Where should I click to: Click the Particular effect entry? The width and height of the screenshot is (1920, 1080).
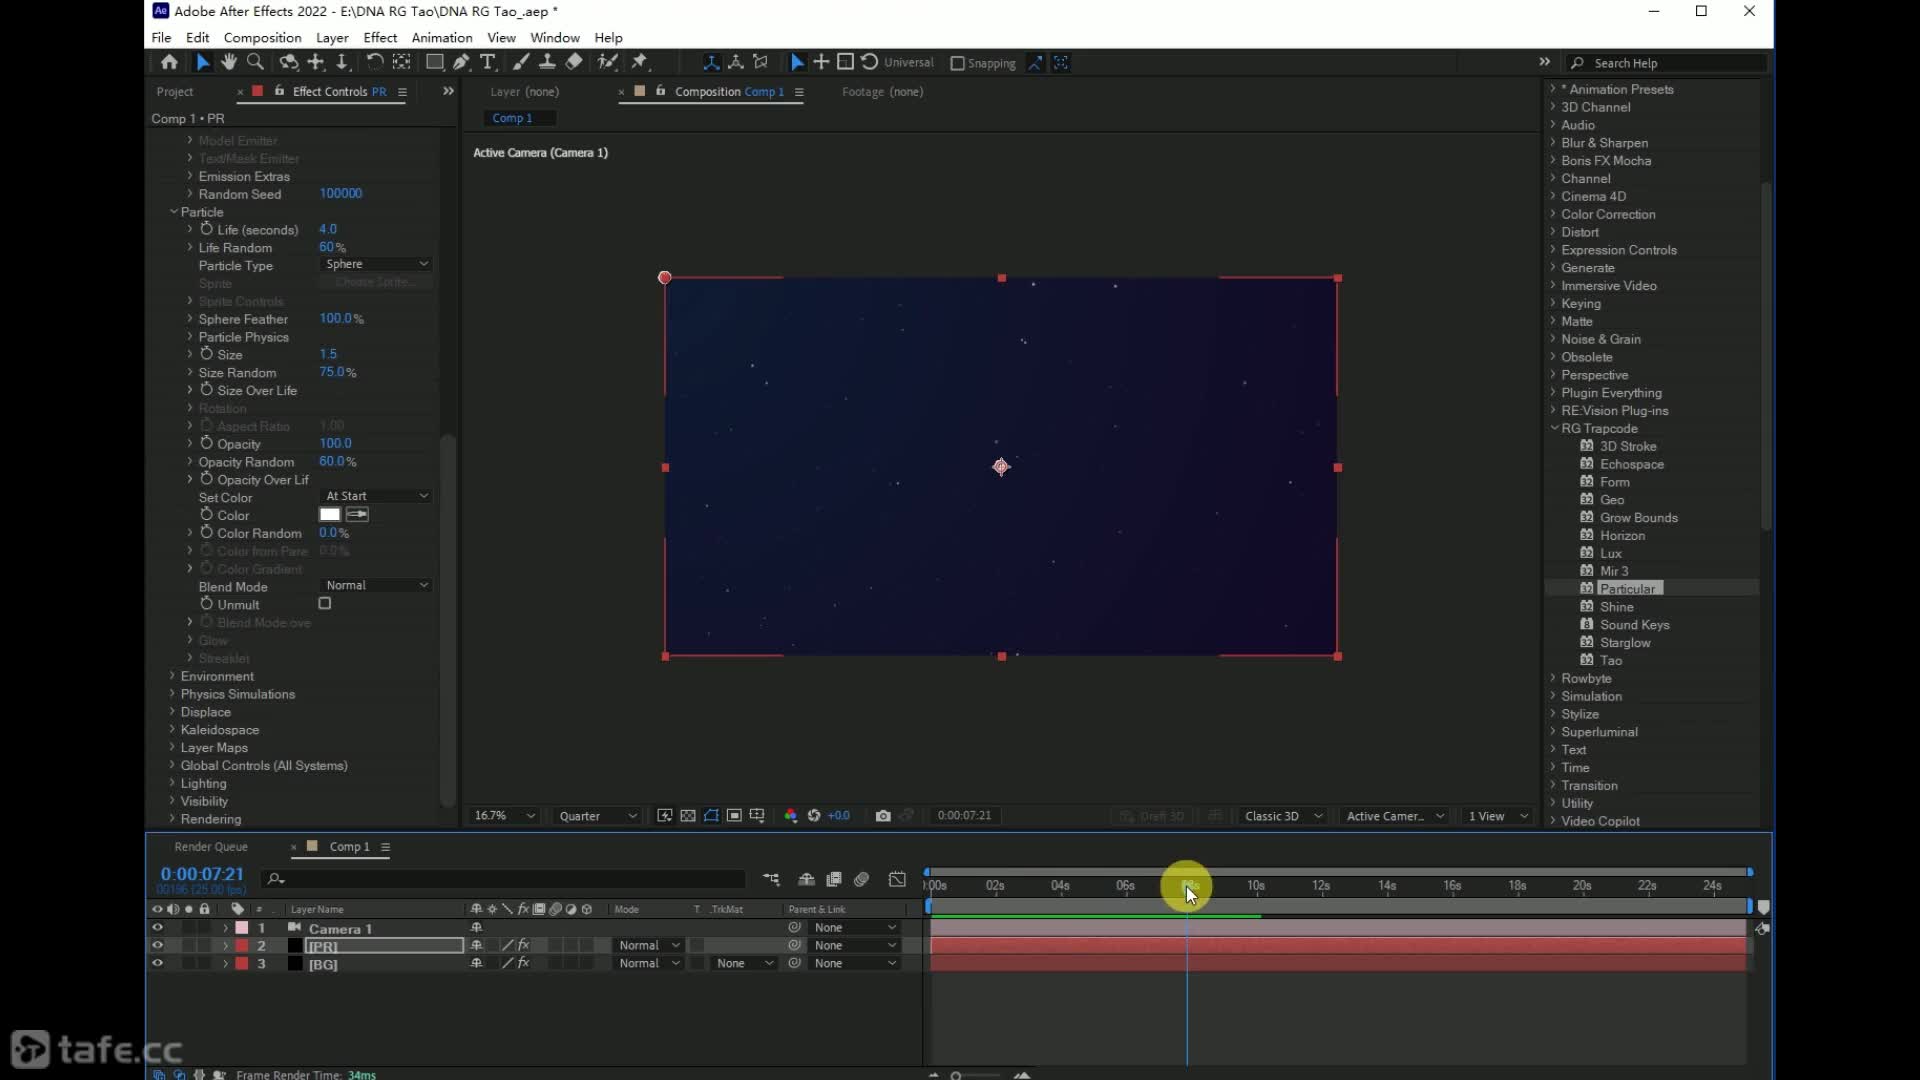(x=1626, y=589)
